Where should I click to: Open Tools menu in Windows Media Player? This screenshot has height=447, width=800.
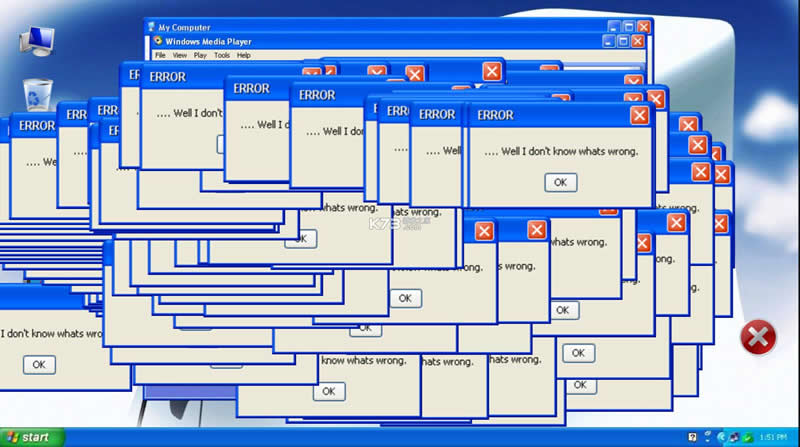[221, 55]
